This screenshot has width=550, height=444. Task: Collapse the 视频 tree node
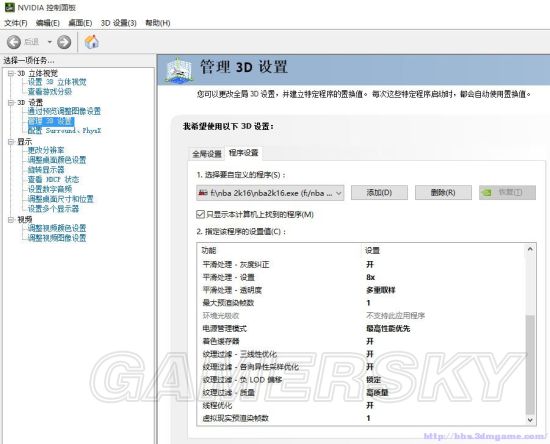11,220
